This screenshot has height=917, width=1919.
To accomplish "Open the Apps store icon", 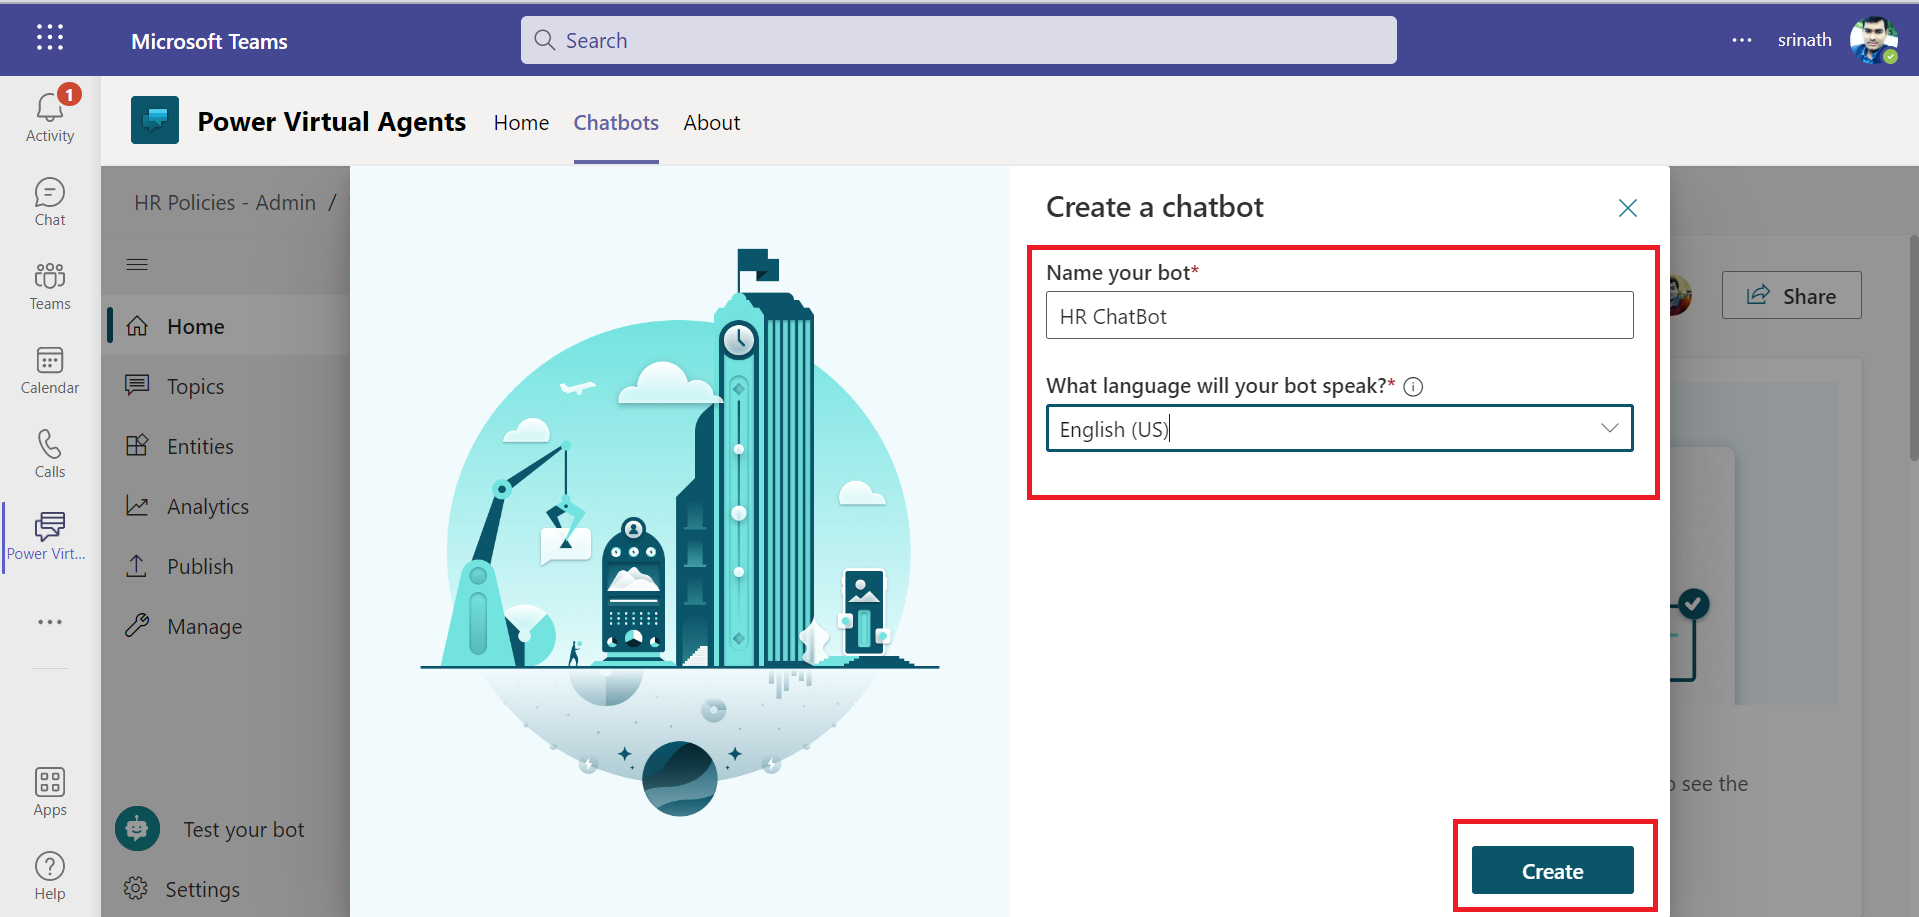I will (50, 791).
